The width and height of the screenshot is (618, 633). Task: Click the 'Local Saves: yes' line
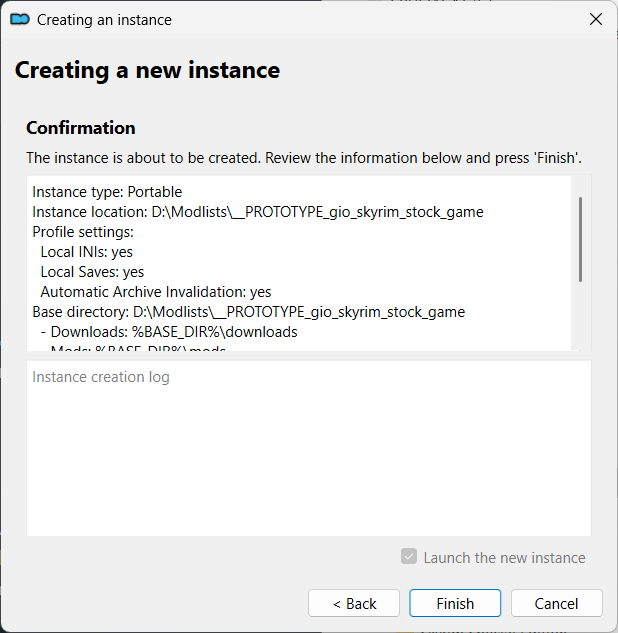point(92,272)
